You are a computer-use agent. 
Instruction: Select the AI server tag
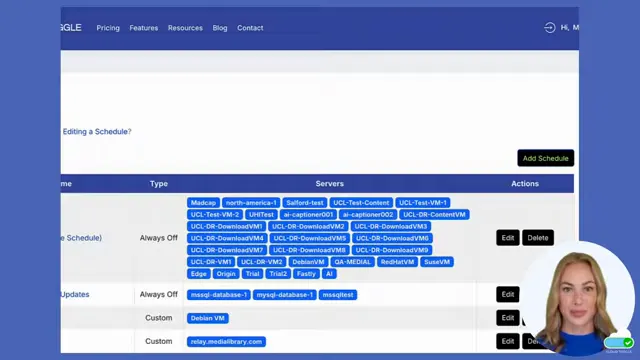[x=329, y=274]
